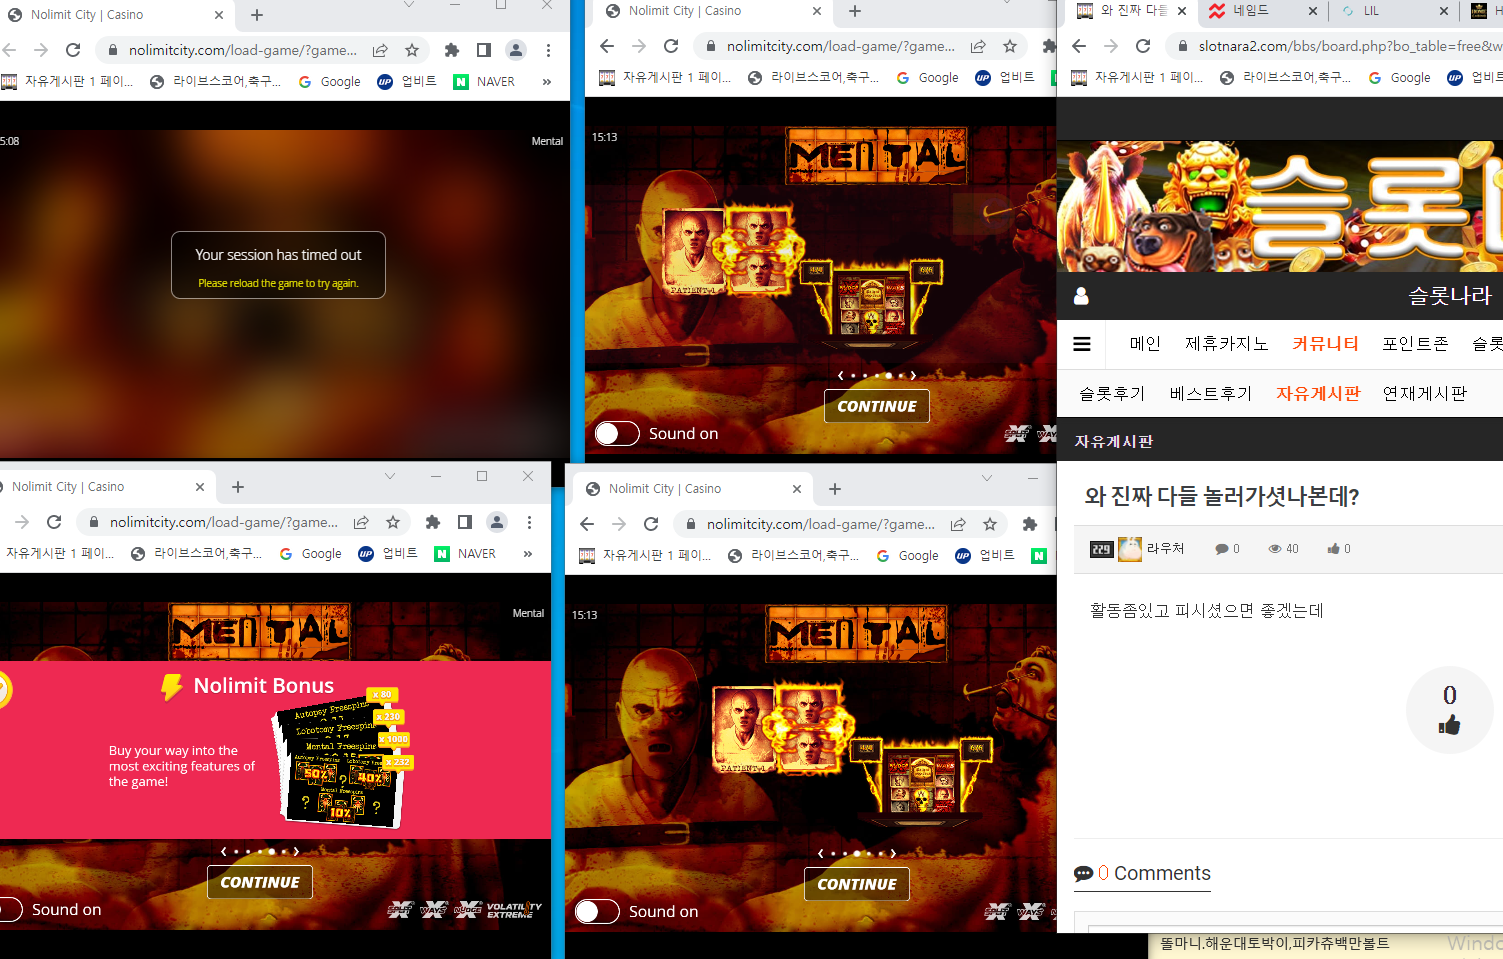
Task: Select the 베스트후기 board tab
Action: (1211, 394)
